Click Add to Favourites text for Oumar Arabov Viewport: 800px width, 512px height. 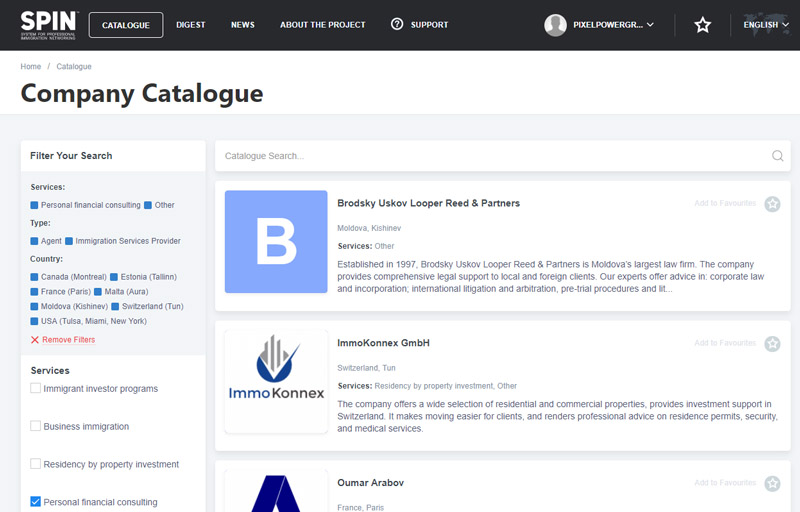point(725,482)
